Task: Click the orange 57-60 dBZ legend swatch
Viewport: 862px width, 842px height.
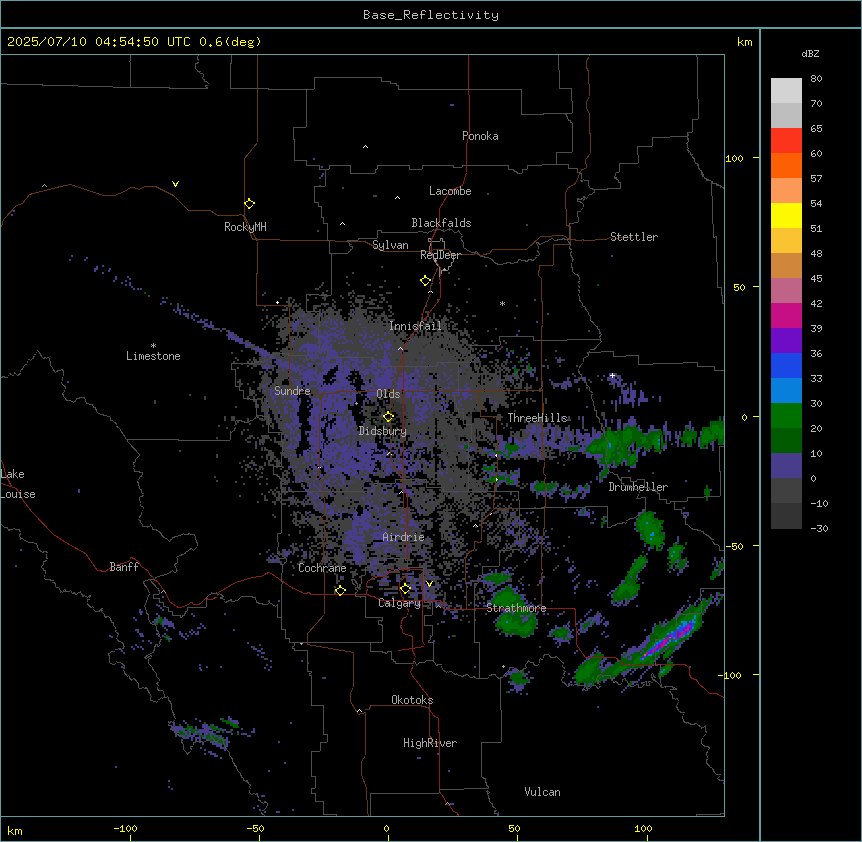Action: pos(786,165)
